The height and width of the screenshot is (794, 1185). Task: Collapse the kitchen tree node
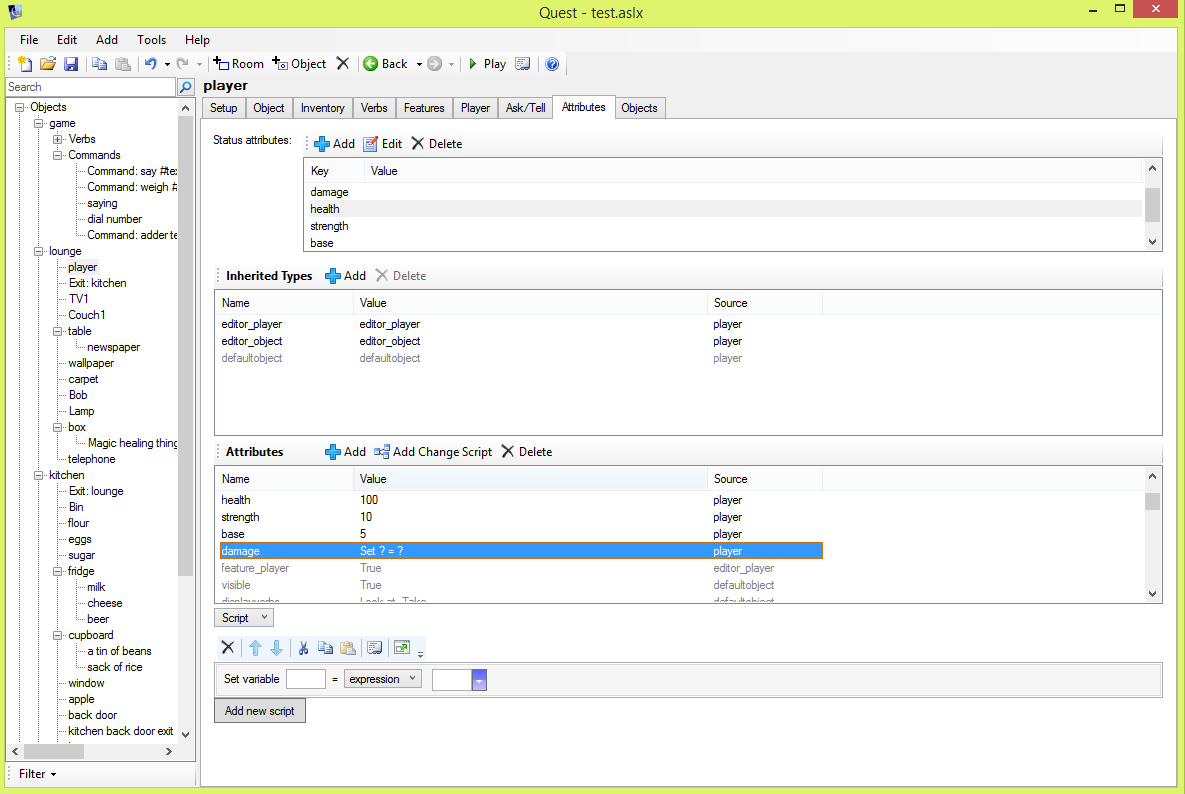39,476
